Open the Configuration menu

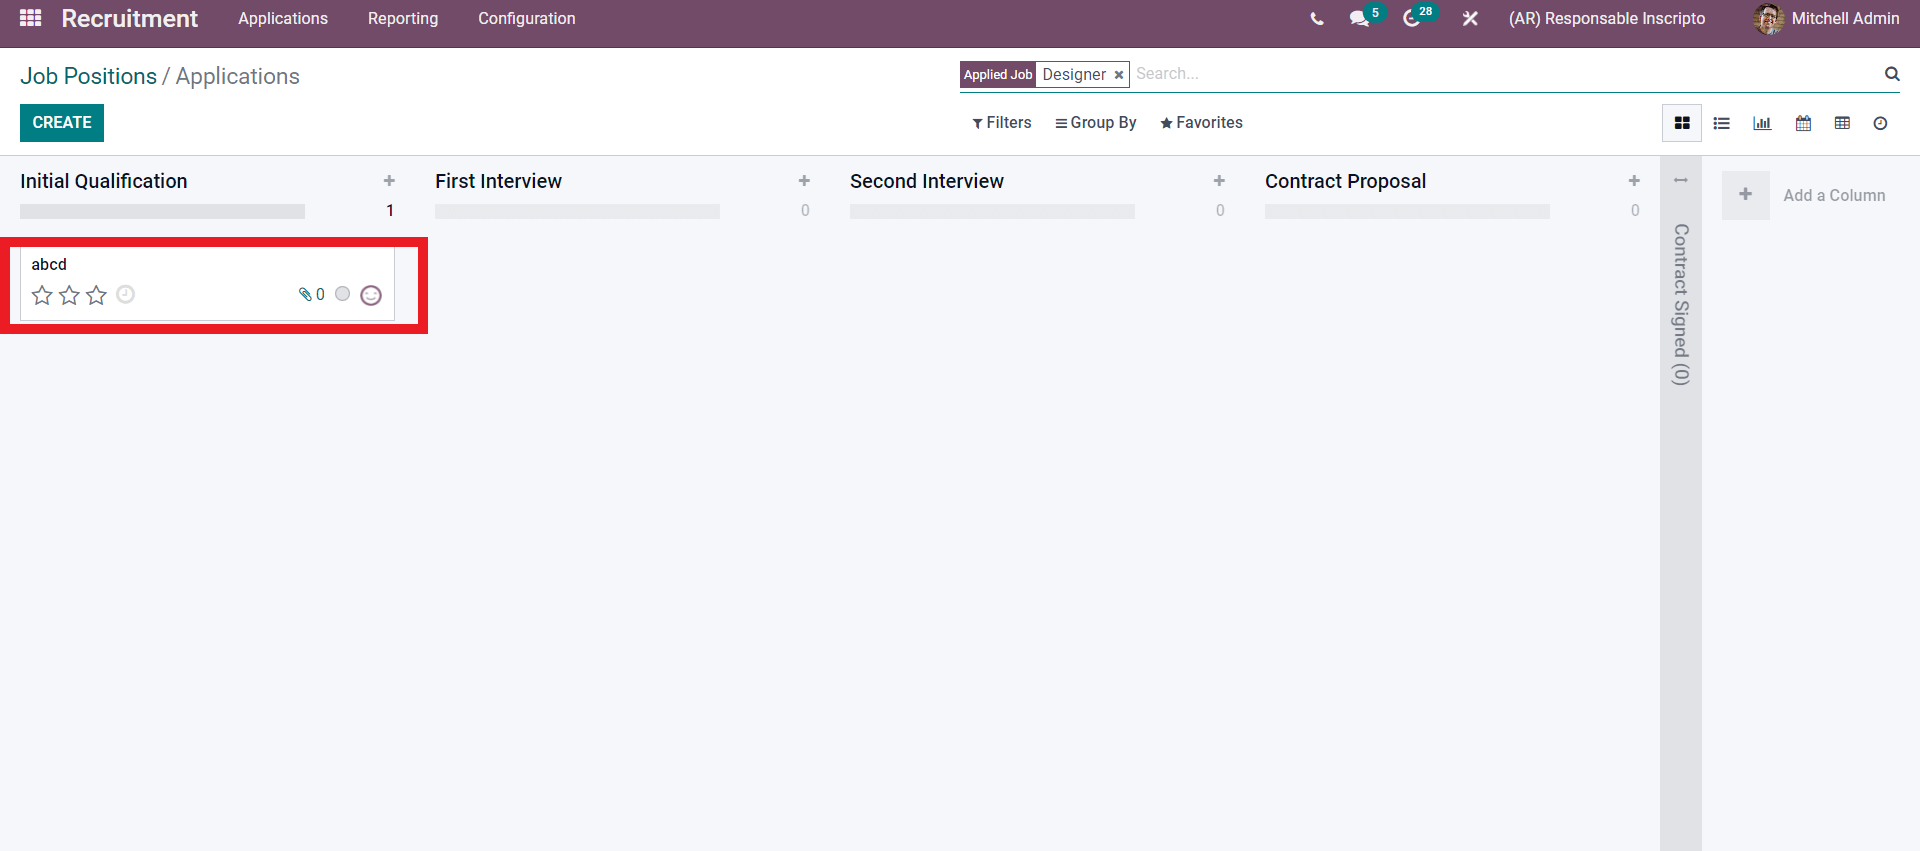[x=526, y=19]
